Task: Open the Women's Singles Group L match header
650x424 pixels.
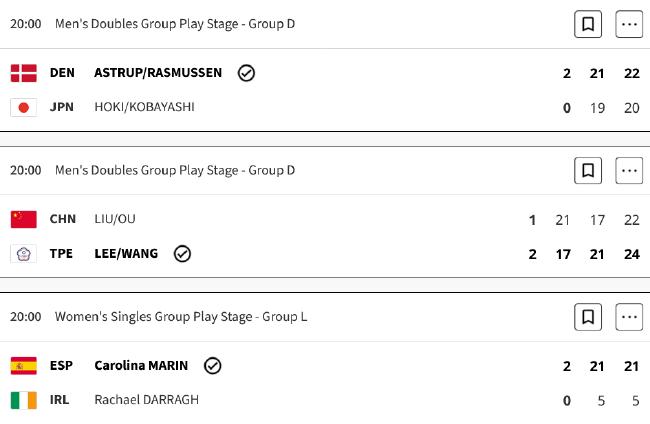Action: point(181,317)
